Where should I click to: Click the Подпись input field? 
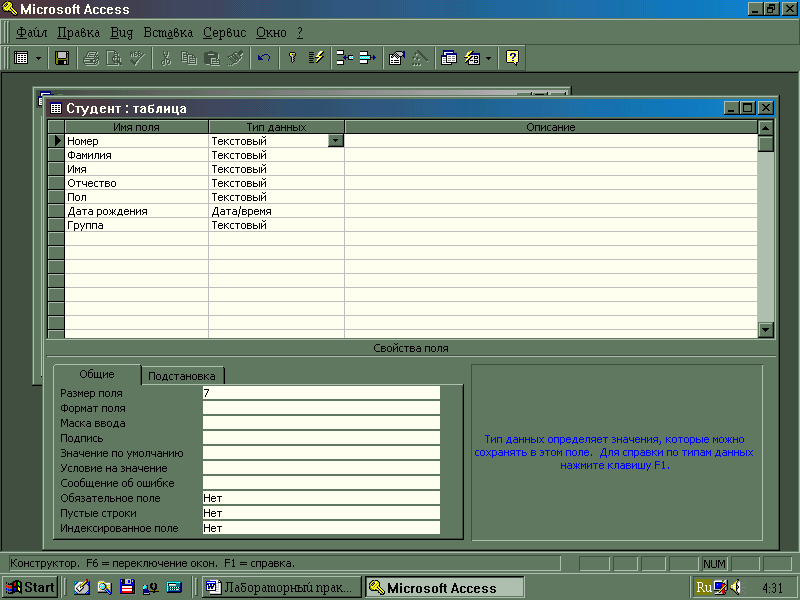(x=321, y=438)
